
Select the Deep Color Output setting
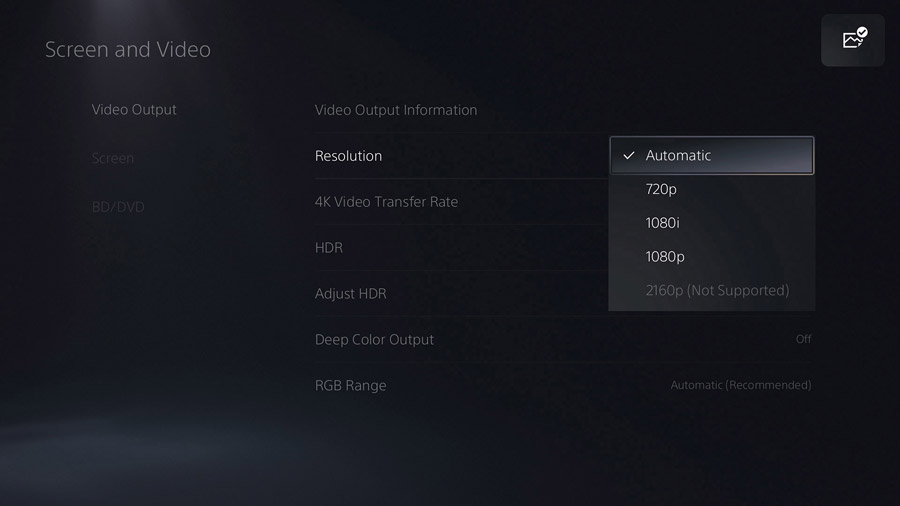coord(374,340)
